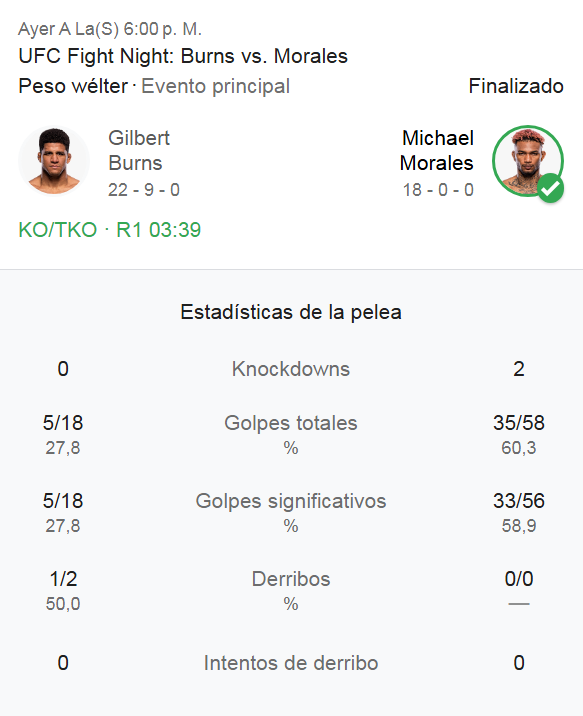This screenshot has width=583, height=716.
Task: Click Michael Morales' fighter photo
Action: (528, 161)
